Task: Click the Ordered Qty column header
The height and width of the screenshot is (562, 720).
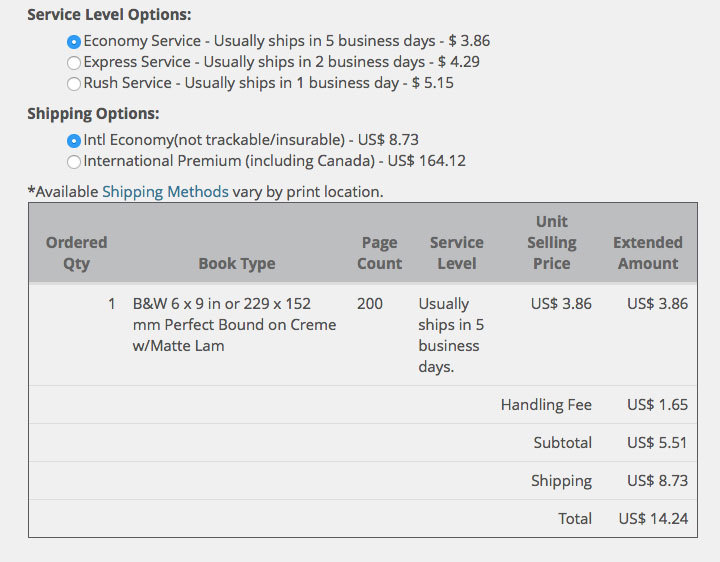Action: tap(76, 253)
